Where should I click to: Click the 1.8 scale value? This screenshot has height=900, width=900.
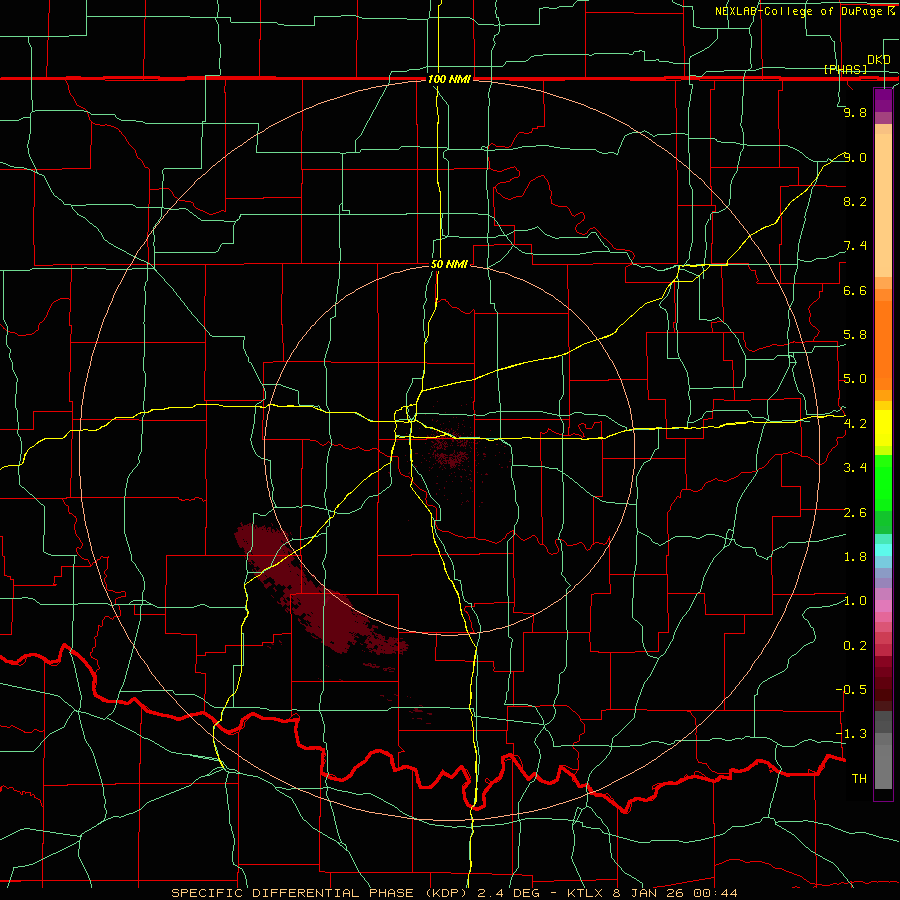click(855, 557)
